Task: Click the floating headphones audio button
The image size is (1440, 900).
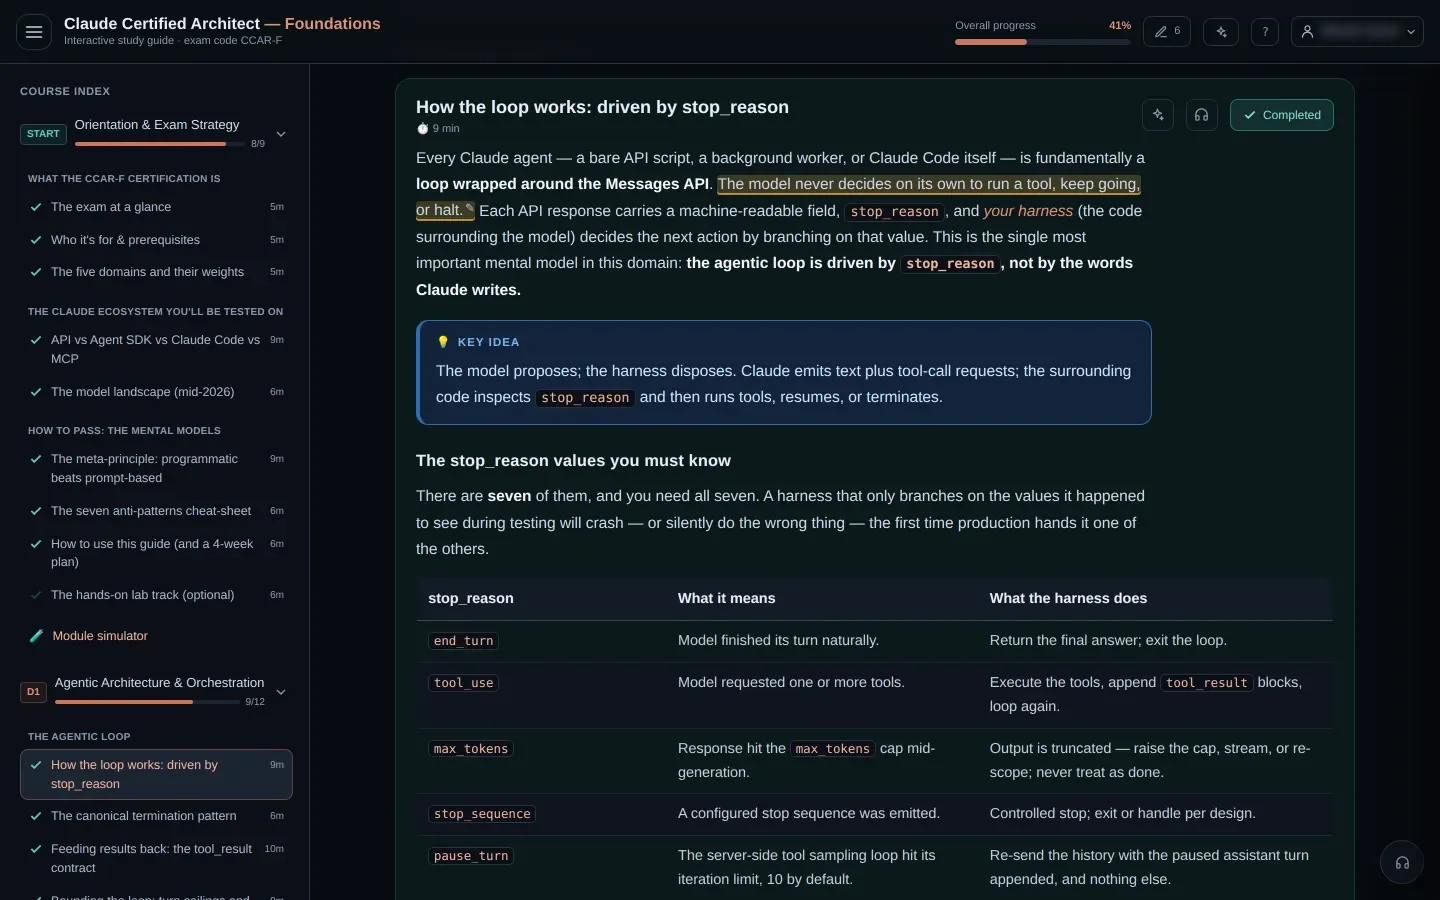Action: (x=1402, y=862)
